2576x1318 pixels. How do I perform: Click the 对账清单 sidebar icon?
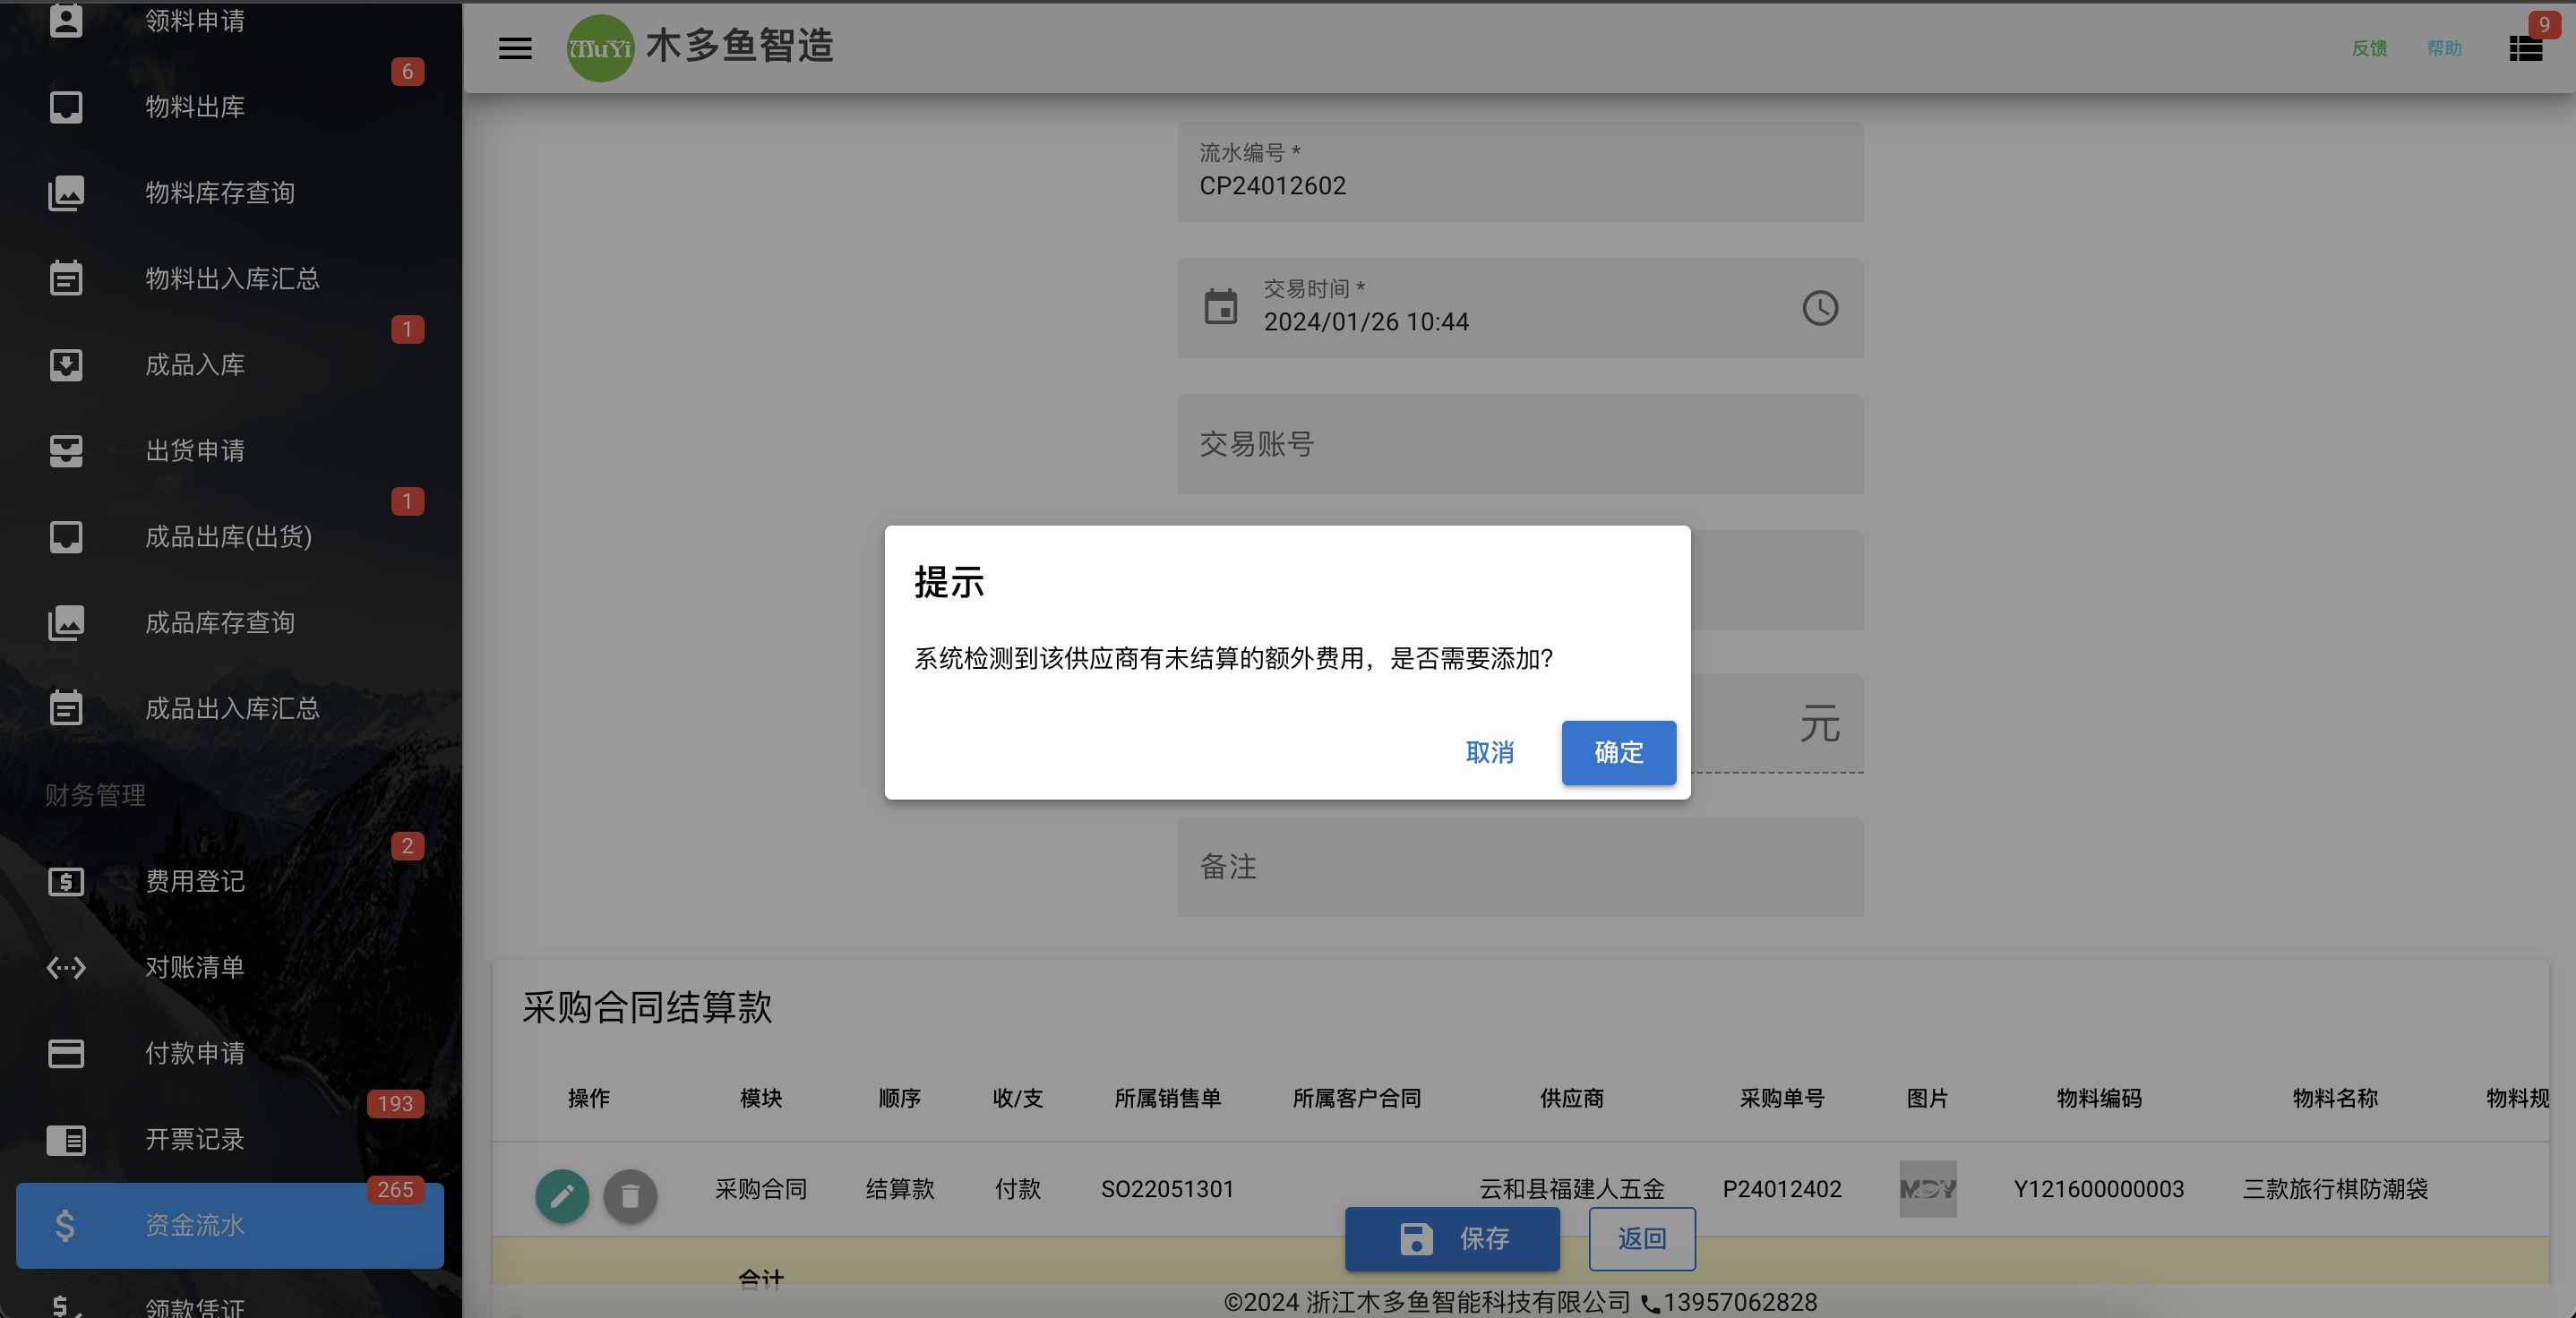click(66, 967)
